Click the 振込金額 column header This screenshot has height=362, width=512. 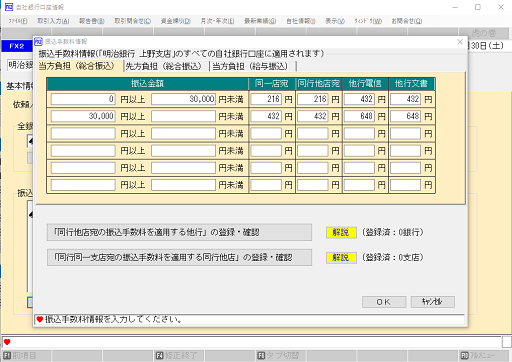(148, 84)
